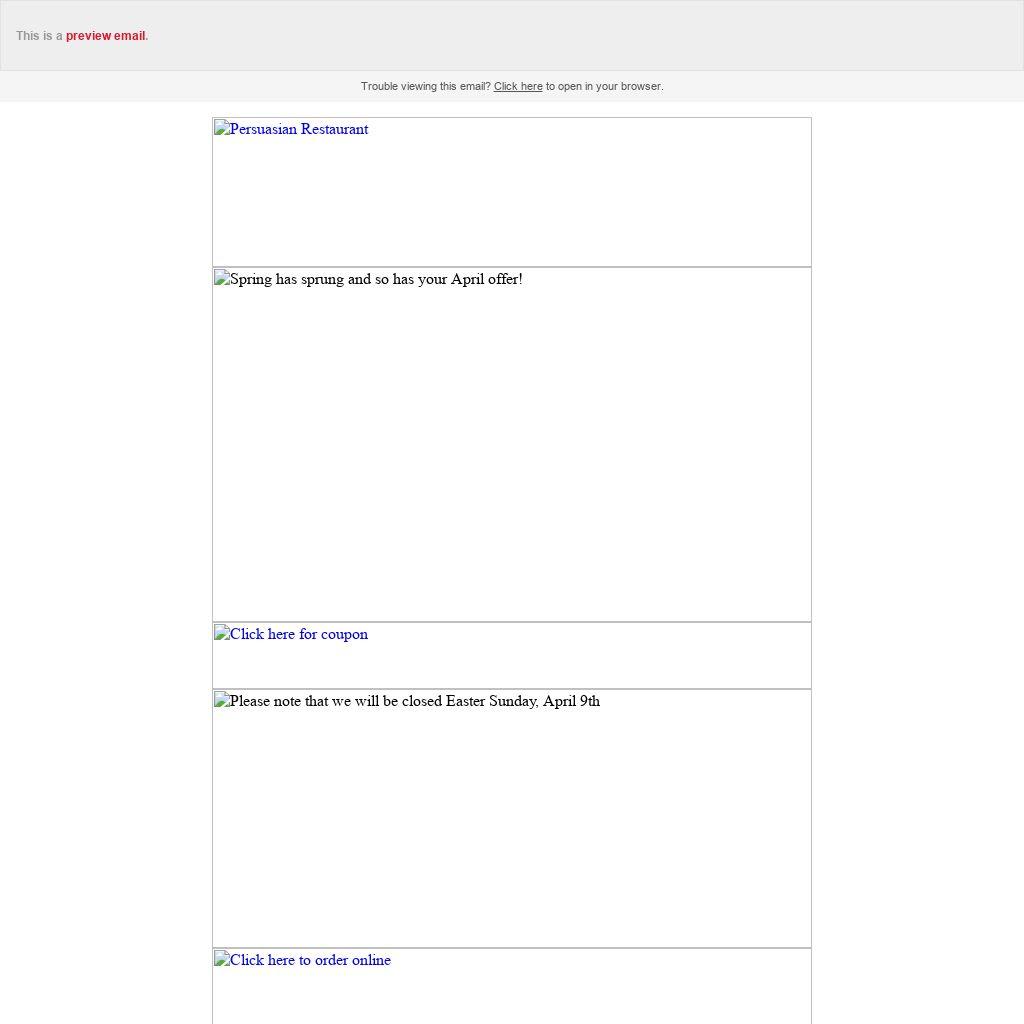Click the broken image icon before Persuasian Restaurant
This screenshot has height=1024, width=1024.
pyautogui.click(x=221, y=129)
